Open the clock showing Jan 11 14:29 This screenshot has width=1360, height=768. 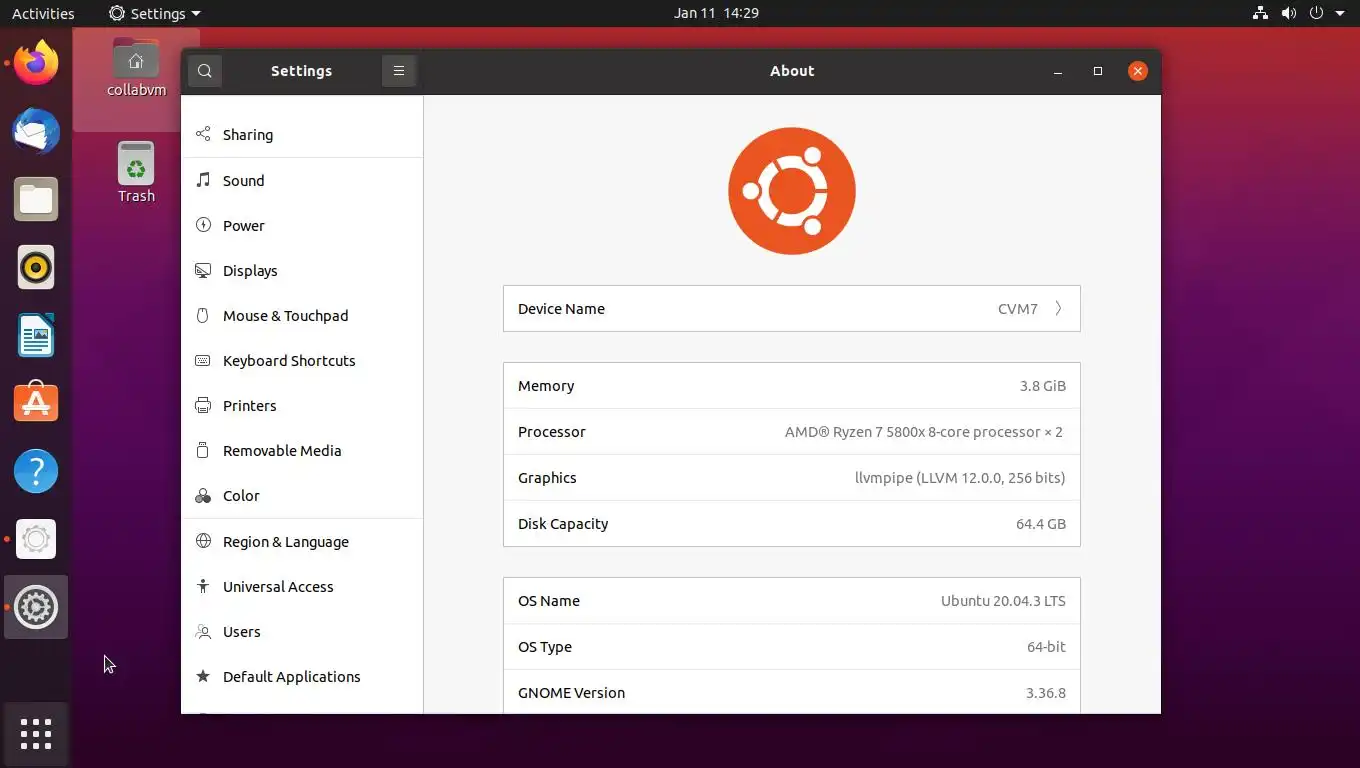[x=716, y=13]
